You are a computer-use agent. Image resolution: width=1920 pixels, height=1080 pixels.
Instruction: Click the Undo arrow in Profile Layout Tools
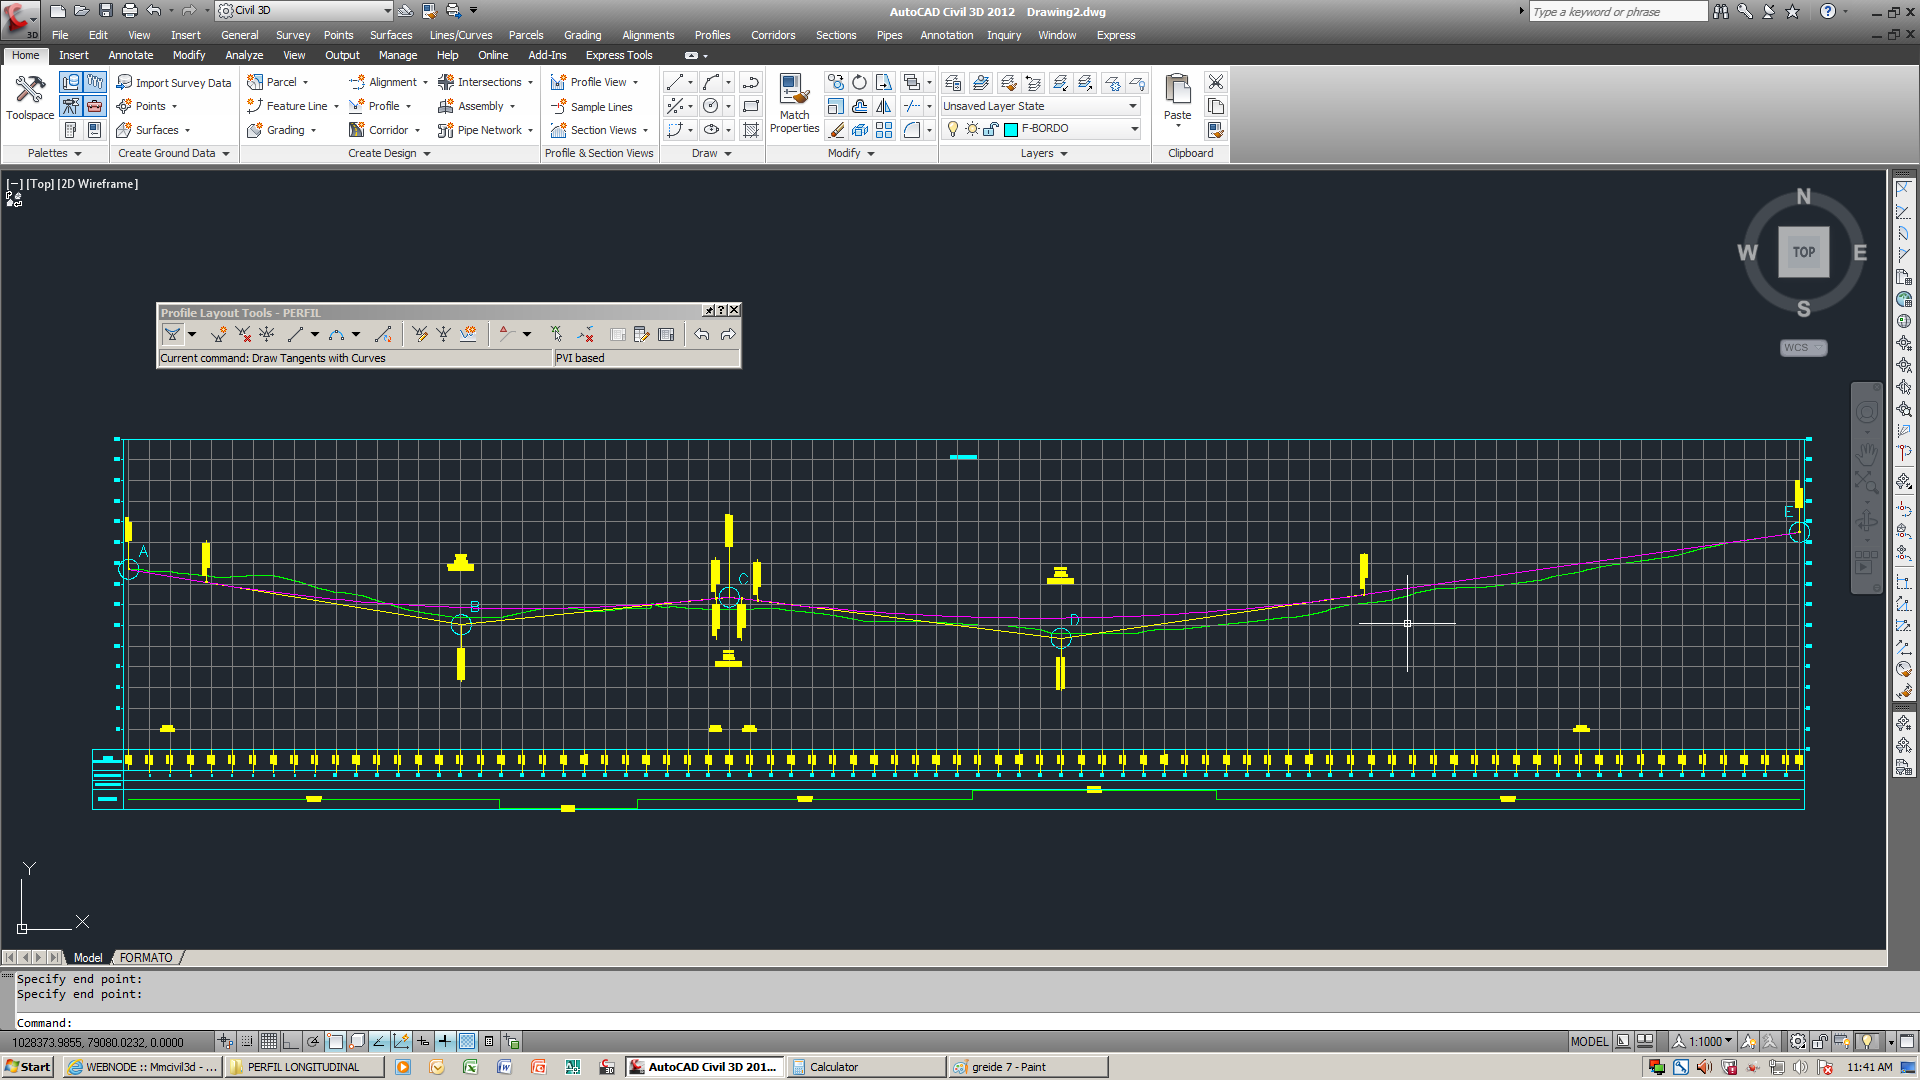(701, 334)
